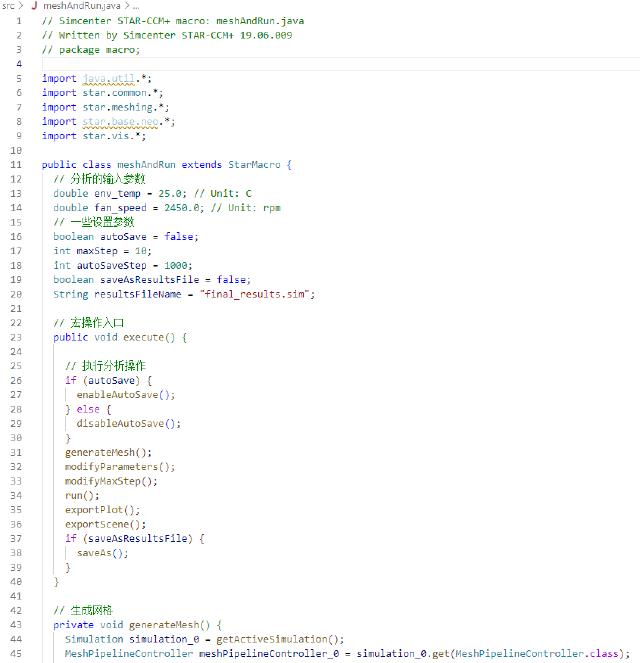Click 'maxStep' variable on line 17
Viewport: 640px width, 663px height.
[x=97, y=251]
